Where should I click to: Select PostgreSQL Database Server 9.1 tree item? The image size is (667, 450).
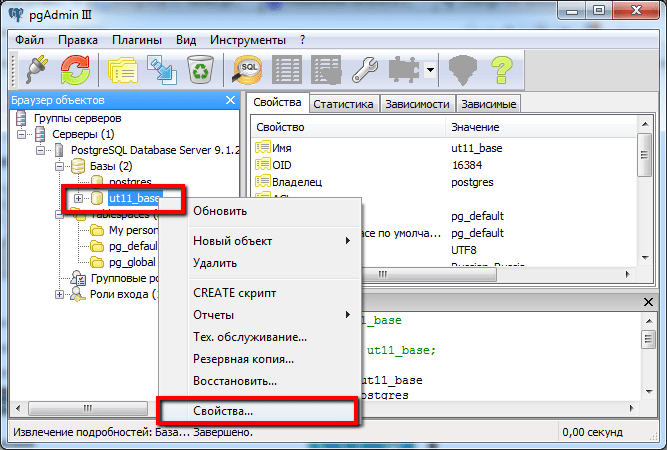point(155,150)
